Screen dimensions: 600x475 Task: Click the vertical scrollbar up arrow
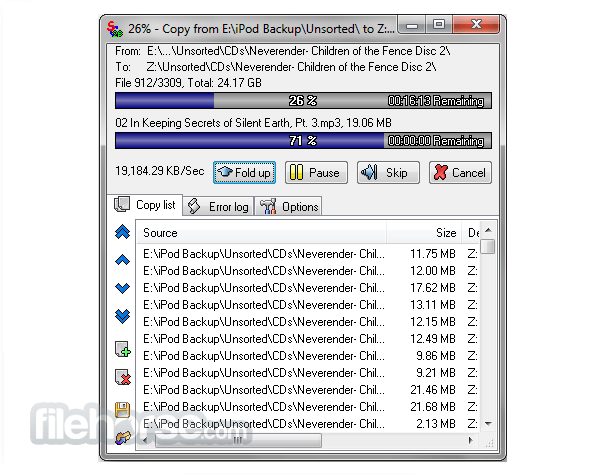[488, 230]
